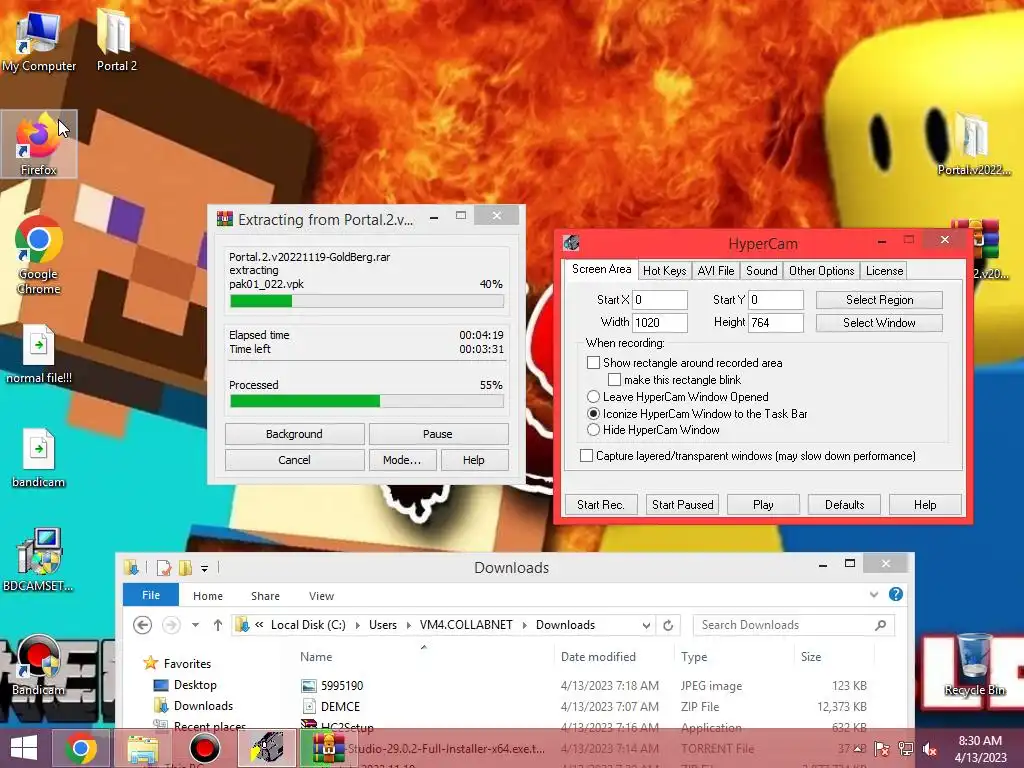Open the Portal.v2022 folder on desktop
The height and width of the screenshot is (768, 1024).
pyautogui.click(x=974, y=144)
